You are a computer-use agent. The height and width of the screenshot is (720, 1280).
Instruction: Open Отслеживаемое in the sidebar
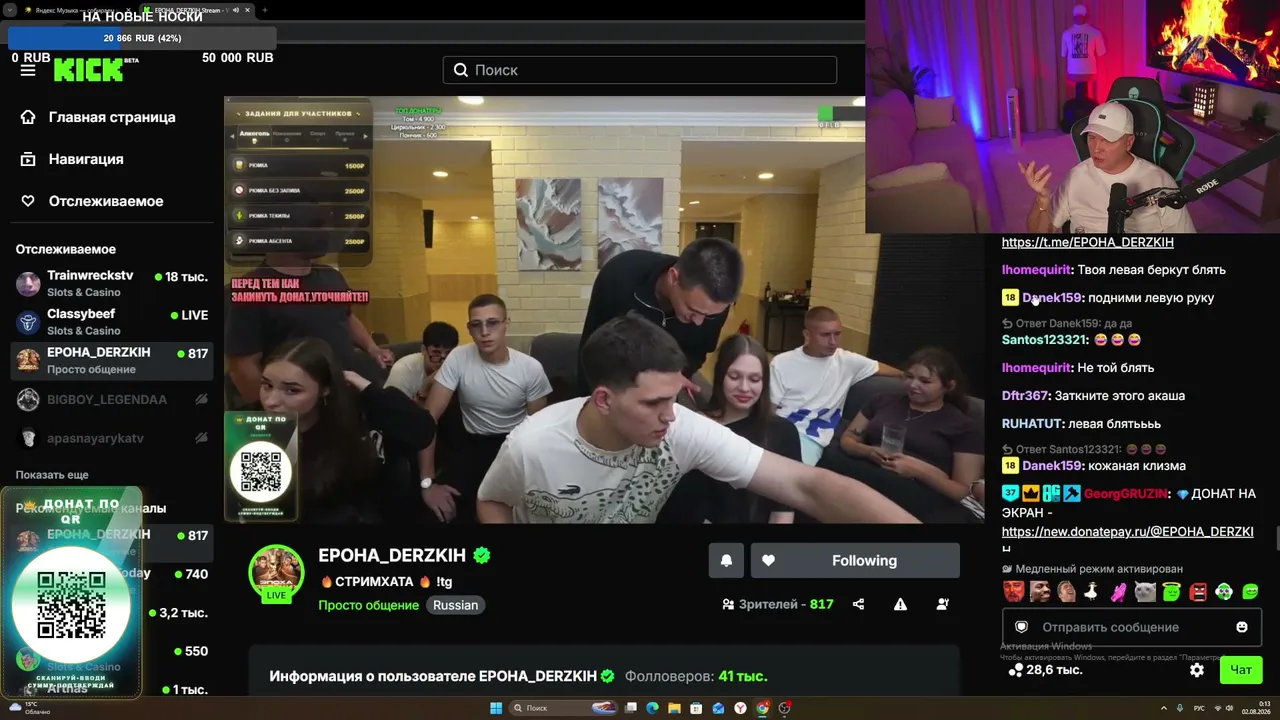pos(92,201)
